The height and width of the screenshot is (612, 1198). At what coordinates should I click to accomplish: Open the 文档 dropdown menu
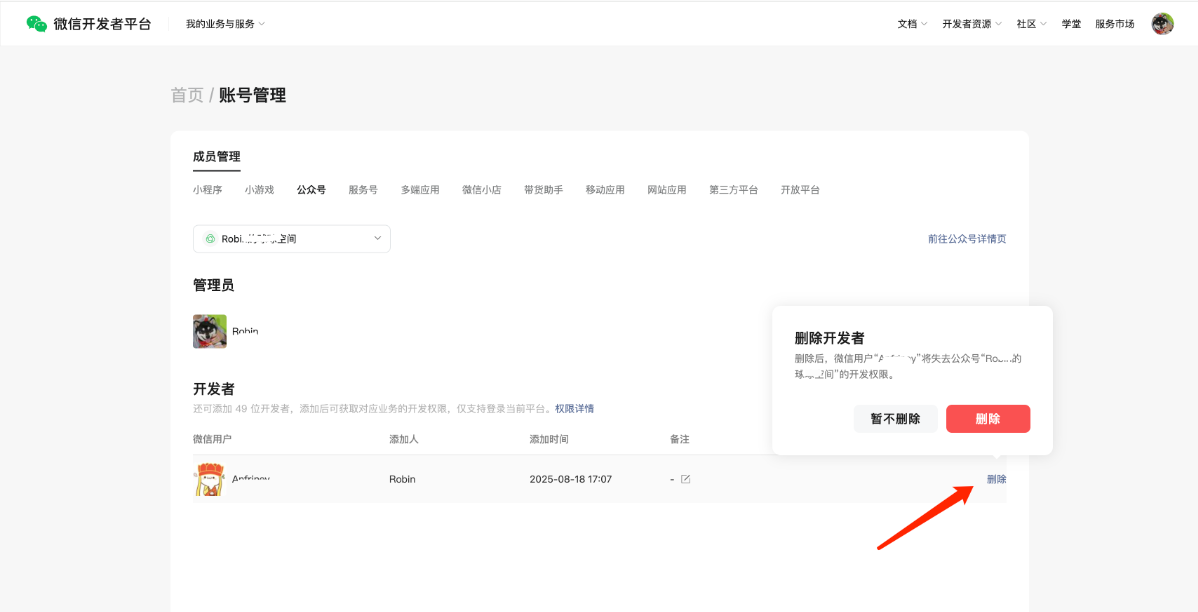pyautogui.click(x=912, y=24)
